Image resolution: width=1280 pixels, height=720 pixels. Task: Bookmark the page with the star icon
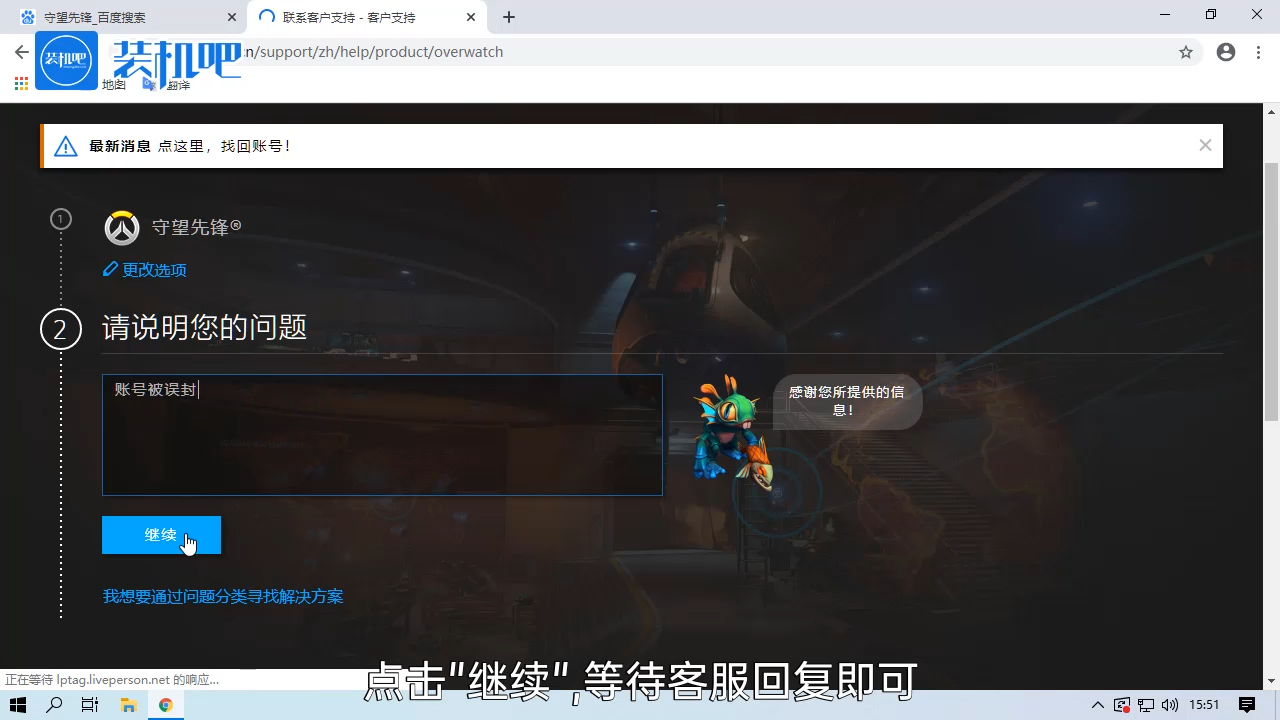[x=1186, y=52]
